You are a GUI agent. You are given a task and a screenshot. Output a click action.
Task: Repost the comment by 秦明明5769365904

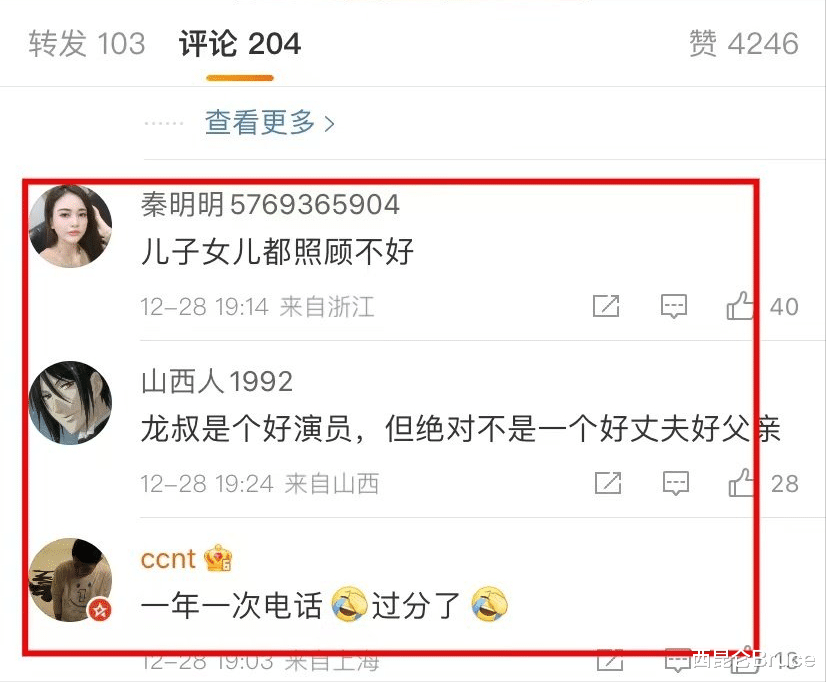(x=606, y=306)
